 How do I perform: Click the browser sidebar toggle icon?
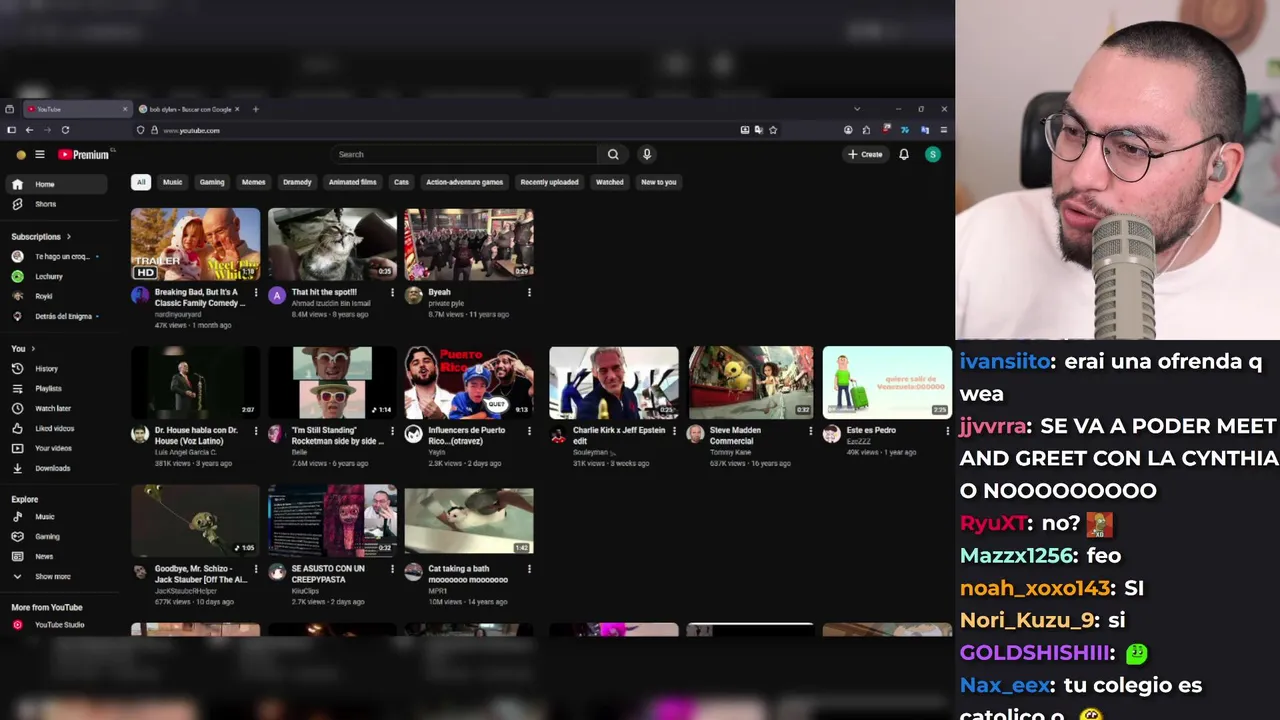coord(11,130)
